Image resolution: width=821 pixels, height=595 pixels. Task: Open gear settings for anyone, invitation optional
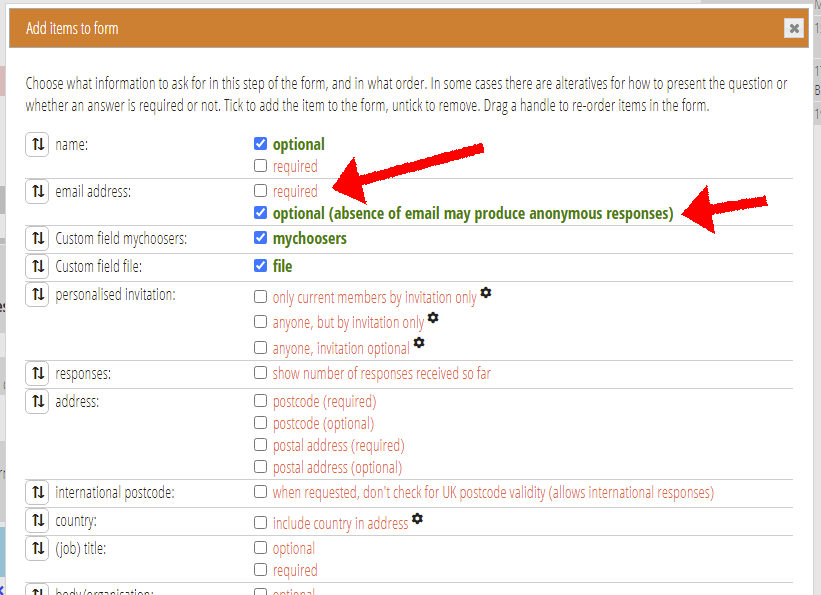coord(419,343)
